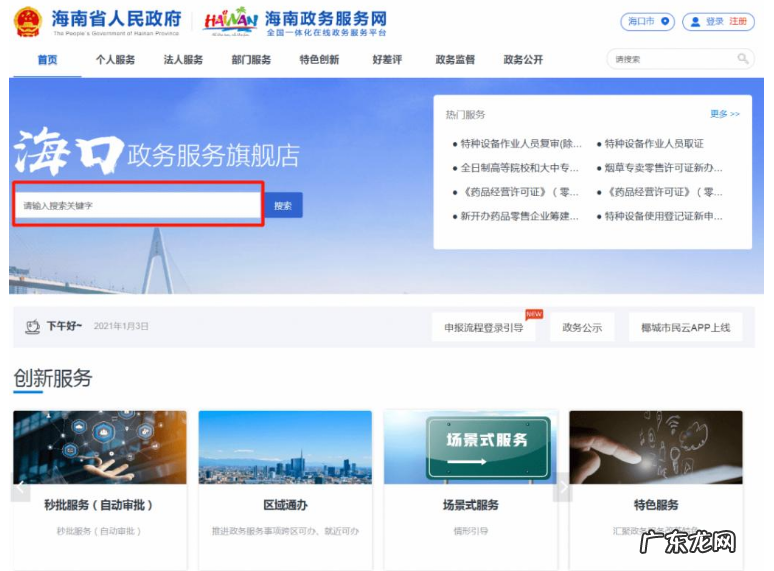
Task: Click the 更多 >> link in 热门服务
Action: coord(725,114)
